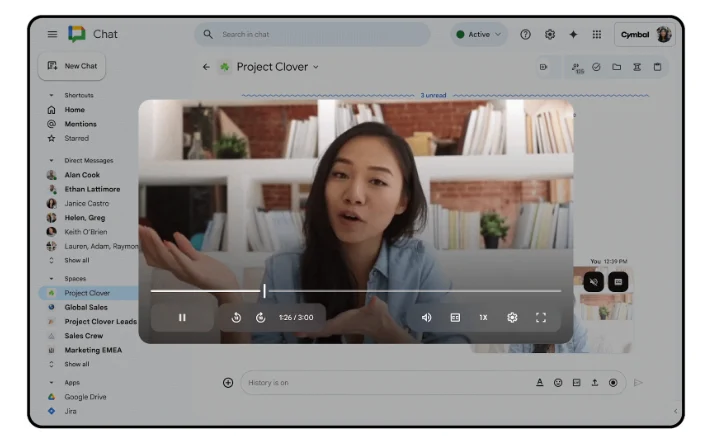Screen dimensions: 702x439
Task: Open the Gemini sparkle icon
Action: coord(573,34)
